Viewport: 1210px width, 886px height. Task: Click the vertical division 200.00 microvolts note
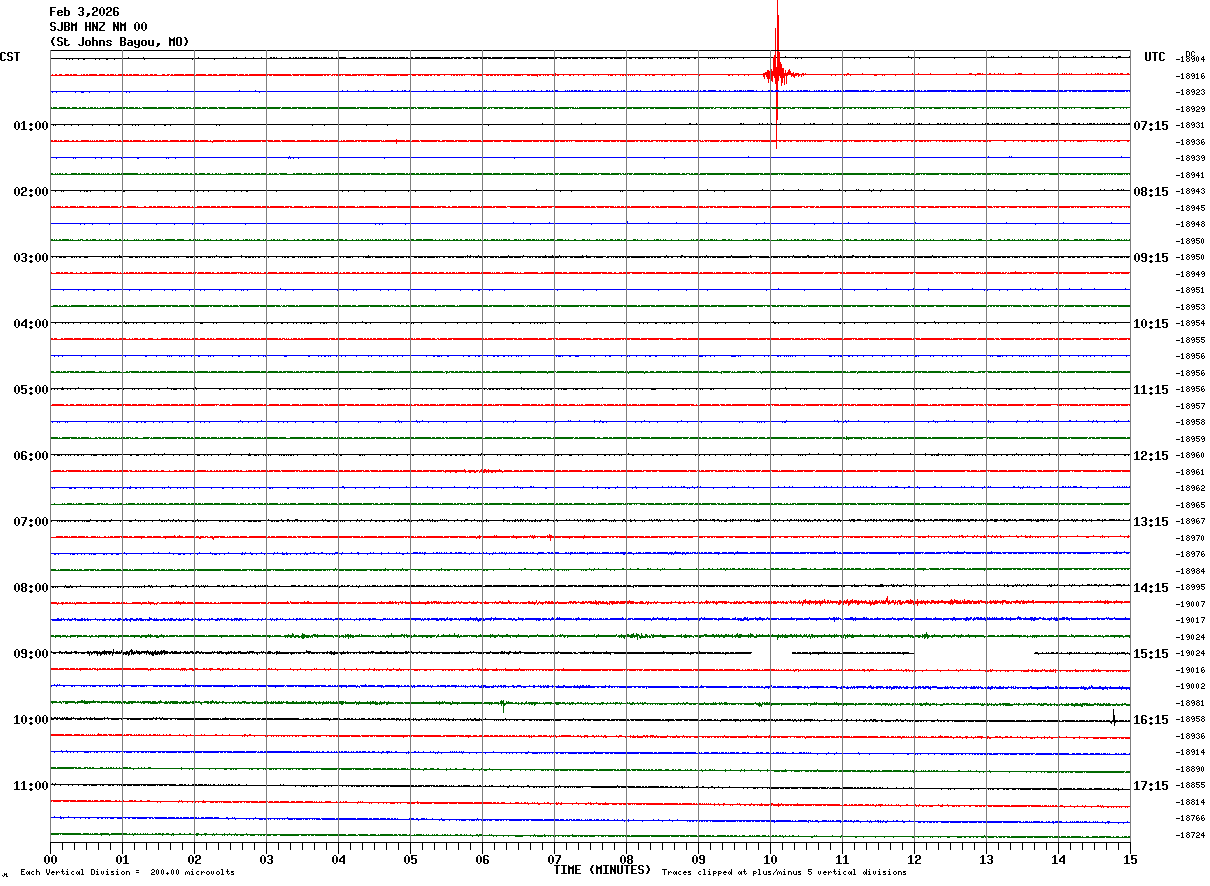pos(127,873)
